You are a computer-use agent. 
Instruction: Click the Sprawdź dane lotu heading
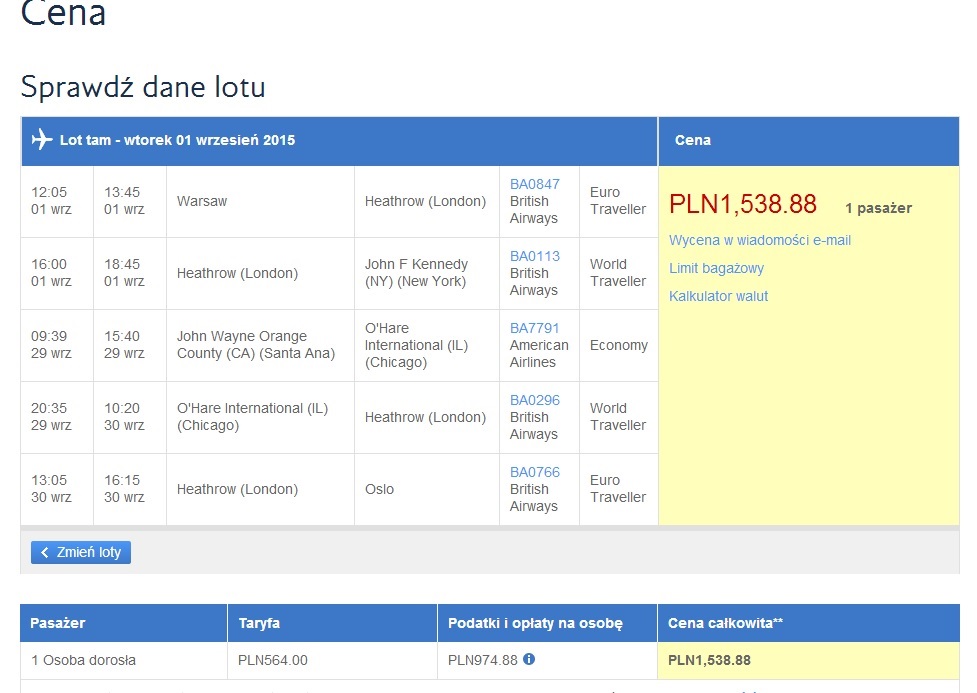pos(143,87)
